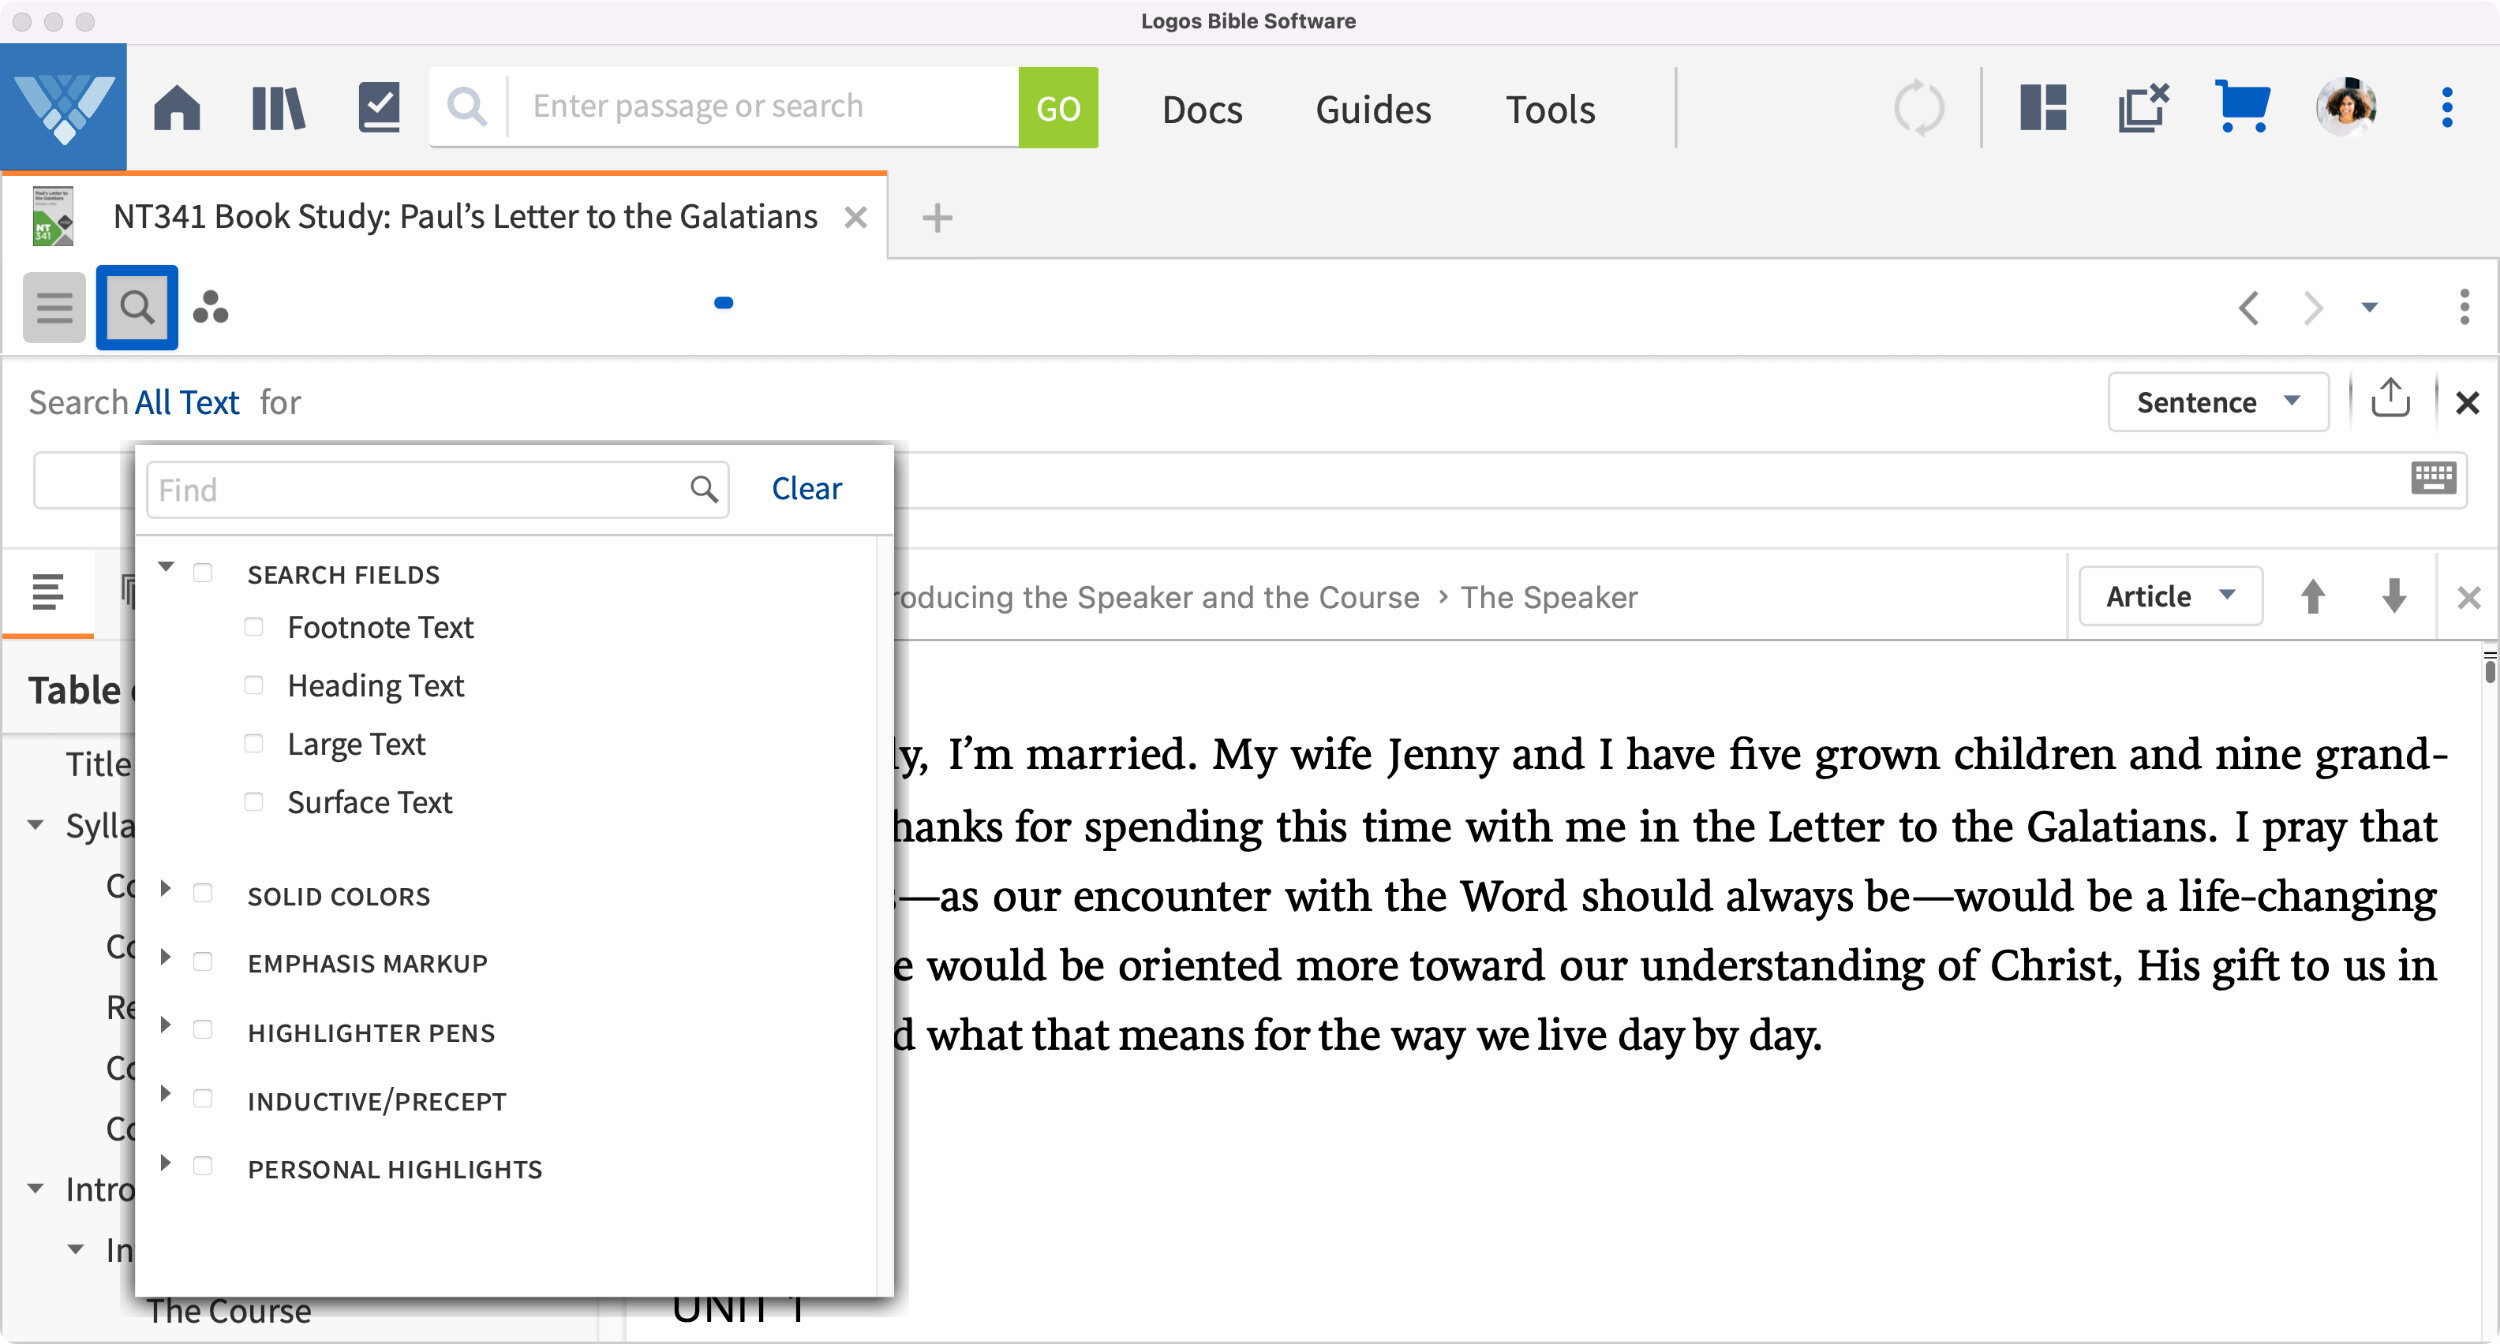
Task: Close the locator bar with X
Action: (2469, 598)
